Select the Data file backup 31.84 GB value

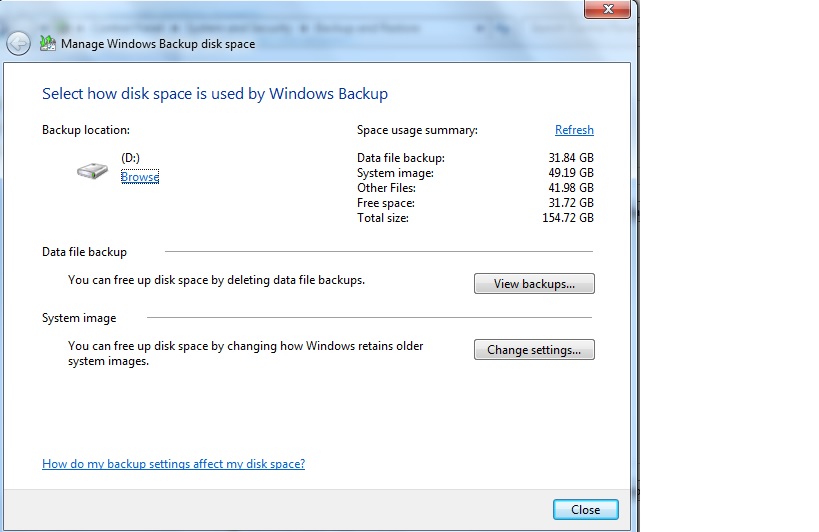571,158
